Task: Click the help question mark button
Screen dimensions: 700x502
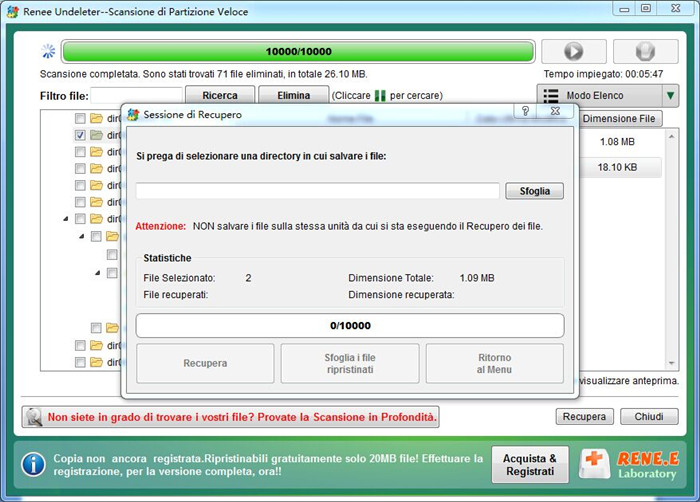Action: pos(525,111)
